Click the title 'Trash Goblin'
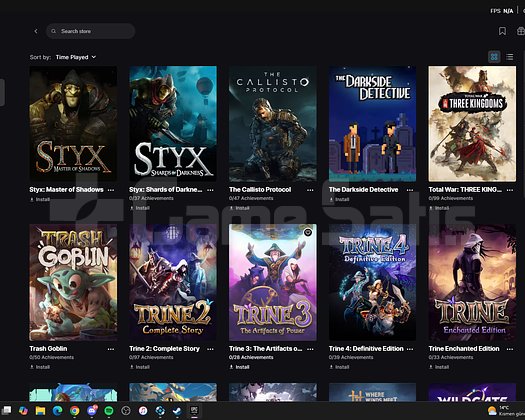This screenshot has width=525, height=420. tap(48, 349)
